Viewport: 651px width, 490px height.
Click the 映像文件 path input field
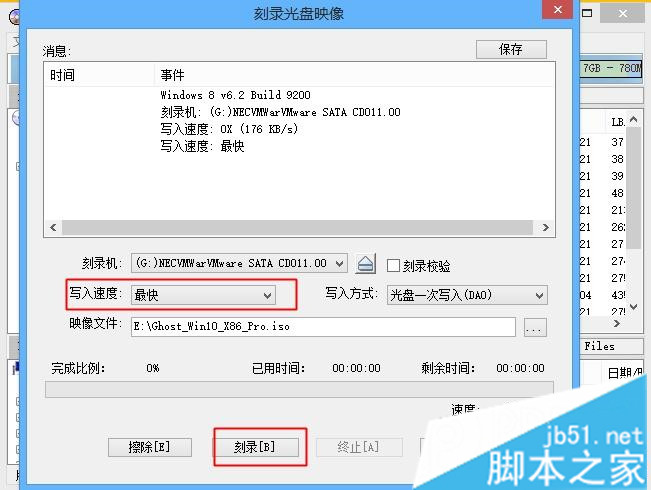pos(323,327)
